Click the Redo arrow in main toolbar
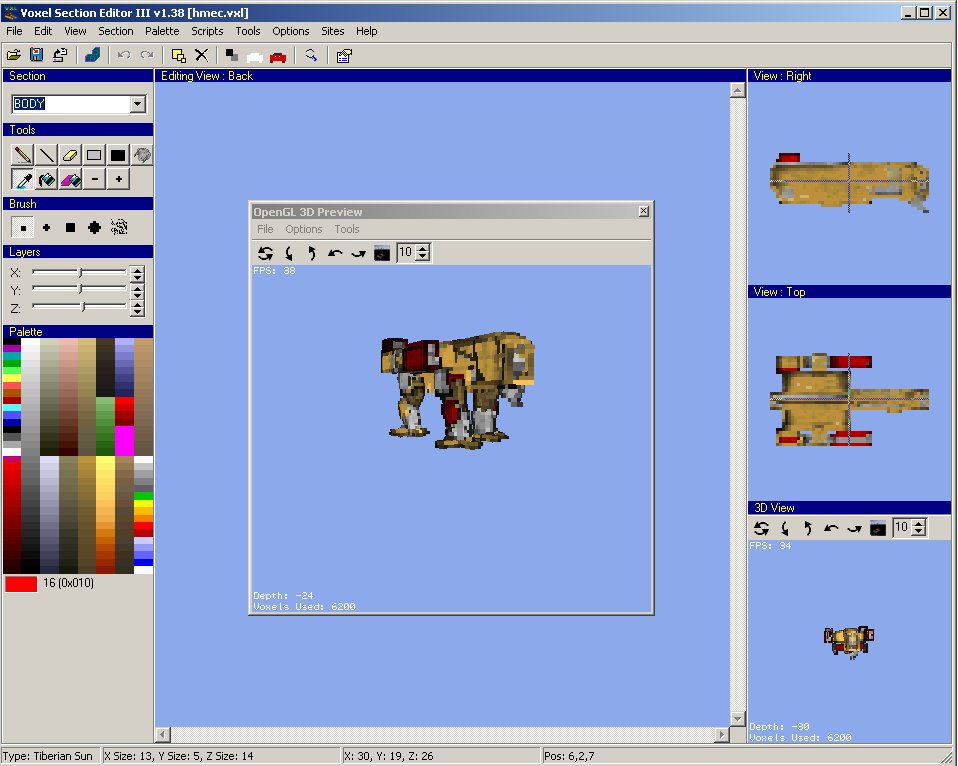This screenshot has height=766, width=958. coord(147,56)
